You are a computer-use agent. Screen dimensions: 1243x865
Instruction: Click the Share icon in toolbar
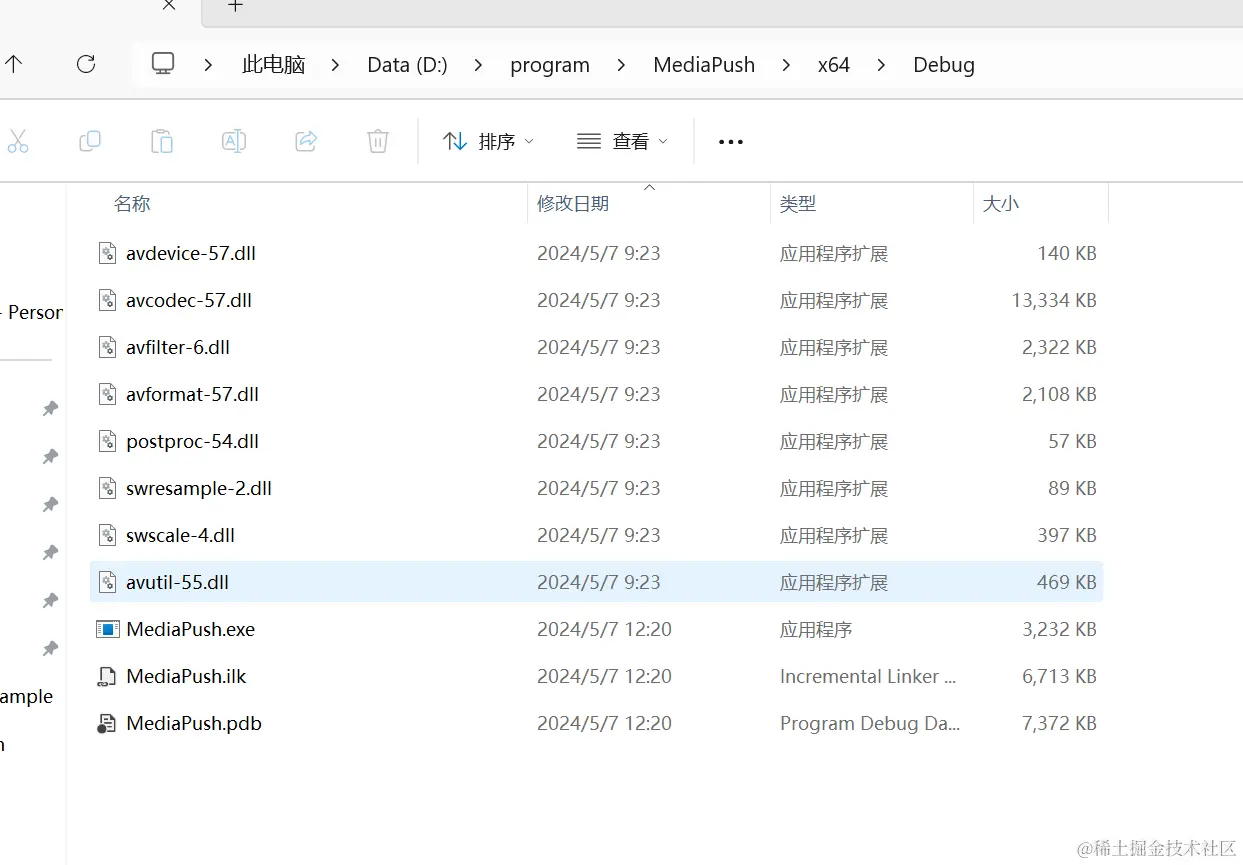(x=306, y=141)
